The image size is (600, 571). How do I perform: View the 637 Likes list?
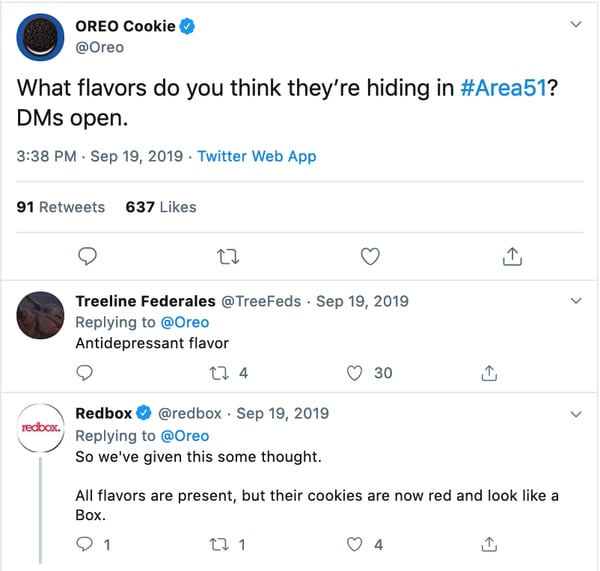(161, 207)
